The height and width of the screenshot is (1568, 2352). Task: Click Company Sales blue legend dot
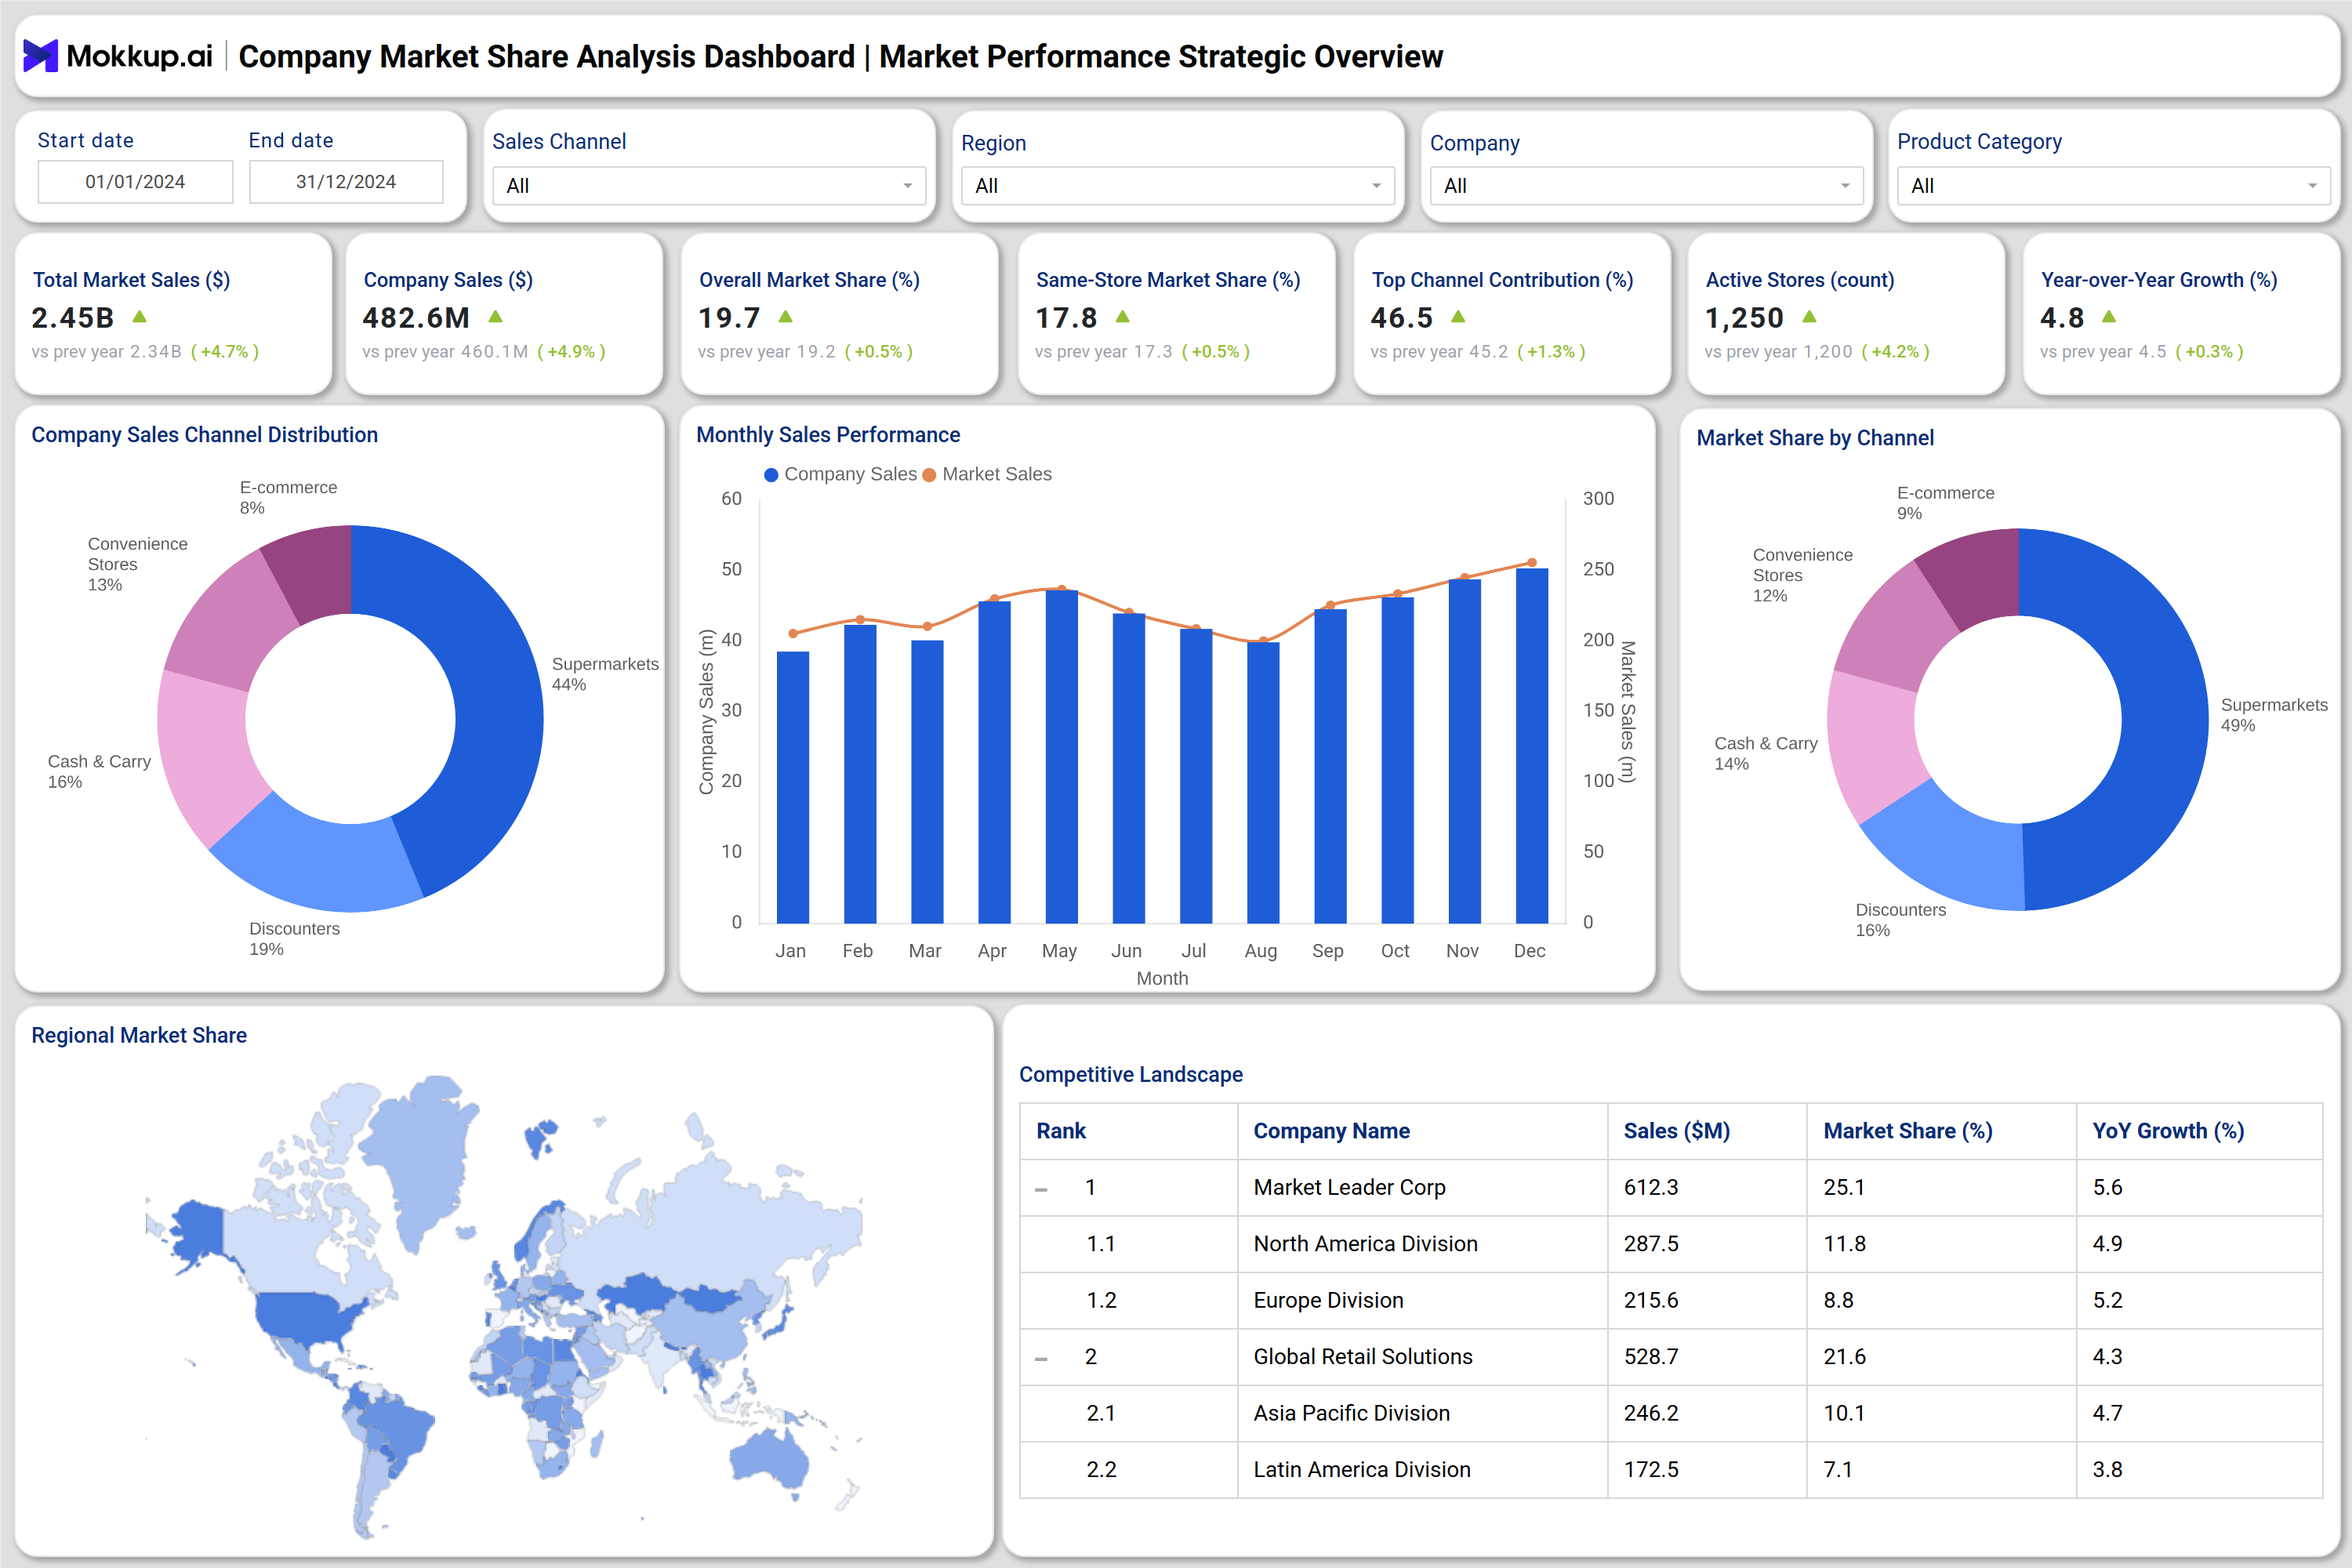point(771,475)
